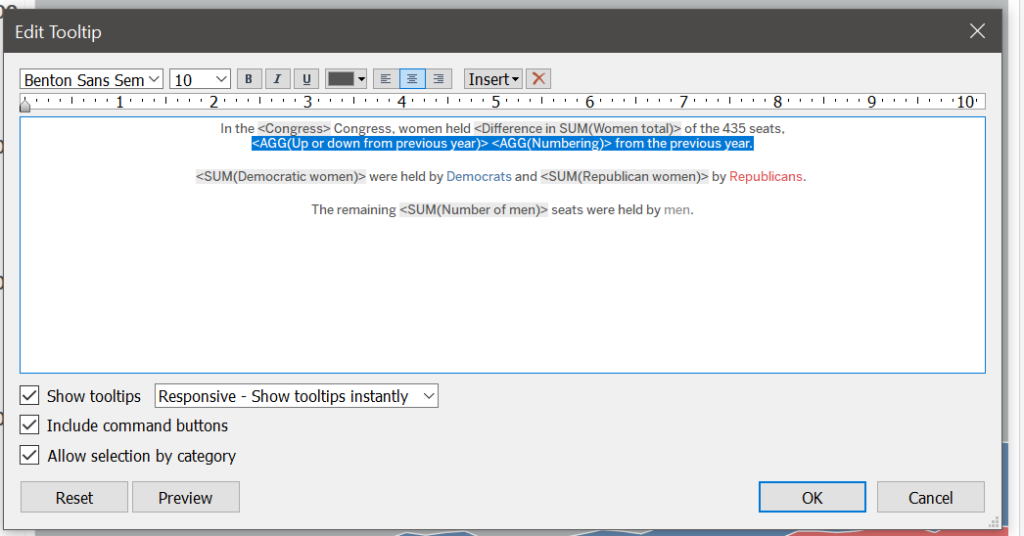Toggle italic formatting
Image resolution: width=1024 pixels, height=536 pixels.
[277, 79]
